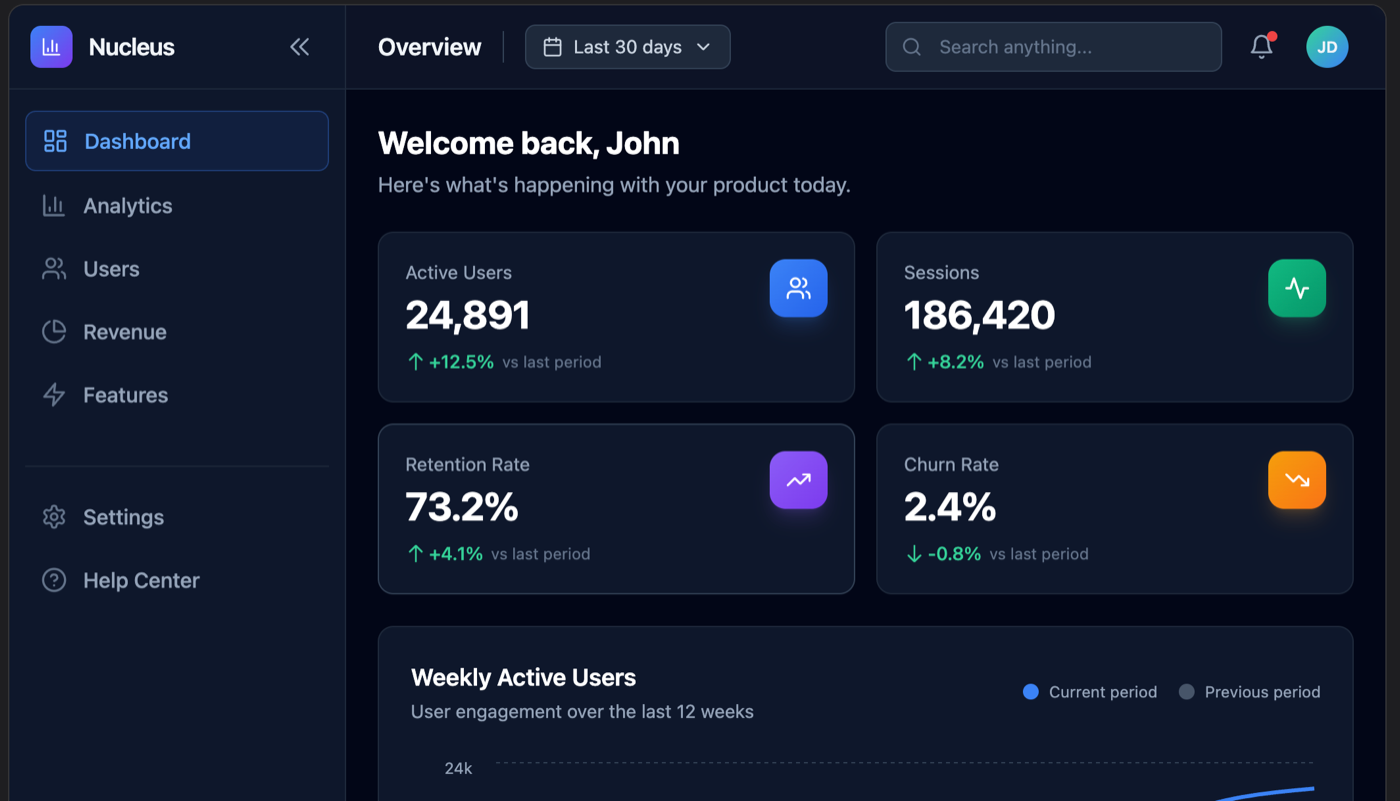
Task: Toggle Previous period legend item
Action: [x=1250, y=692]
